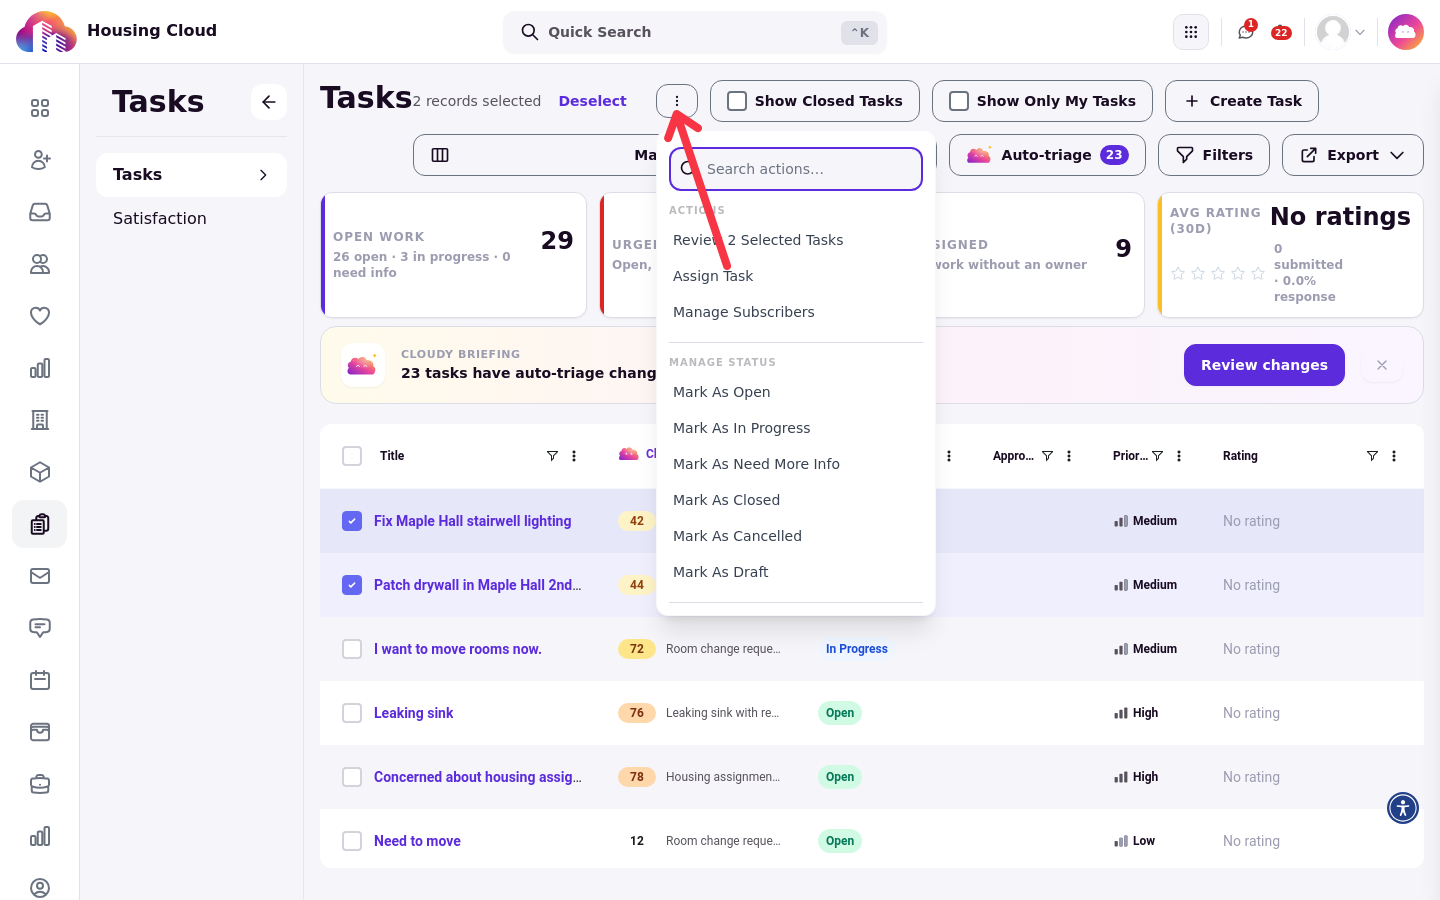Open the add-person sidebar icon
This screenshot has height=900, width=1440.
click(x=40, y=160)
